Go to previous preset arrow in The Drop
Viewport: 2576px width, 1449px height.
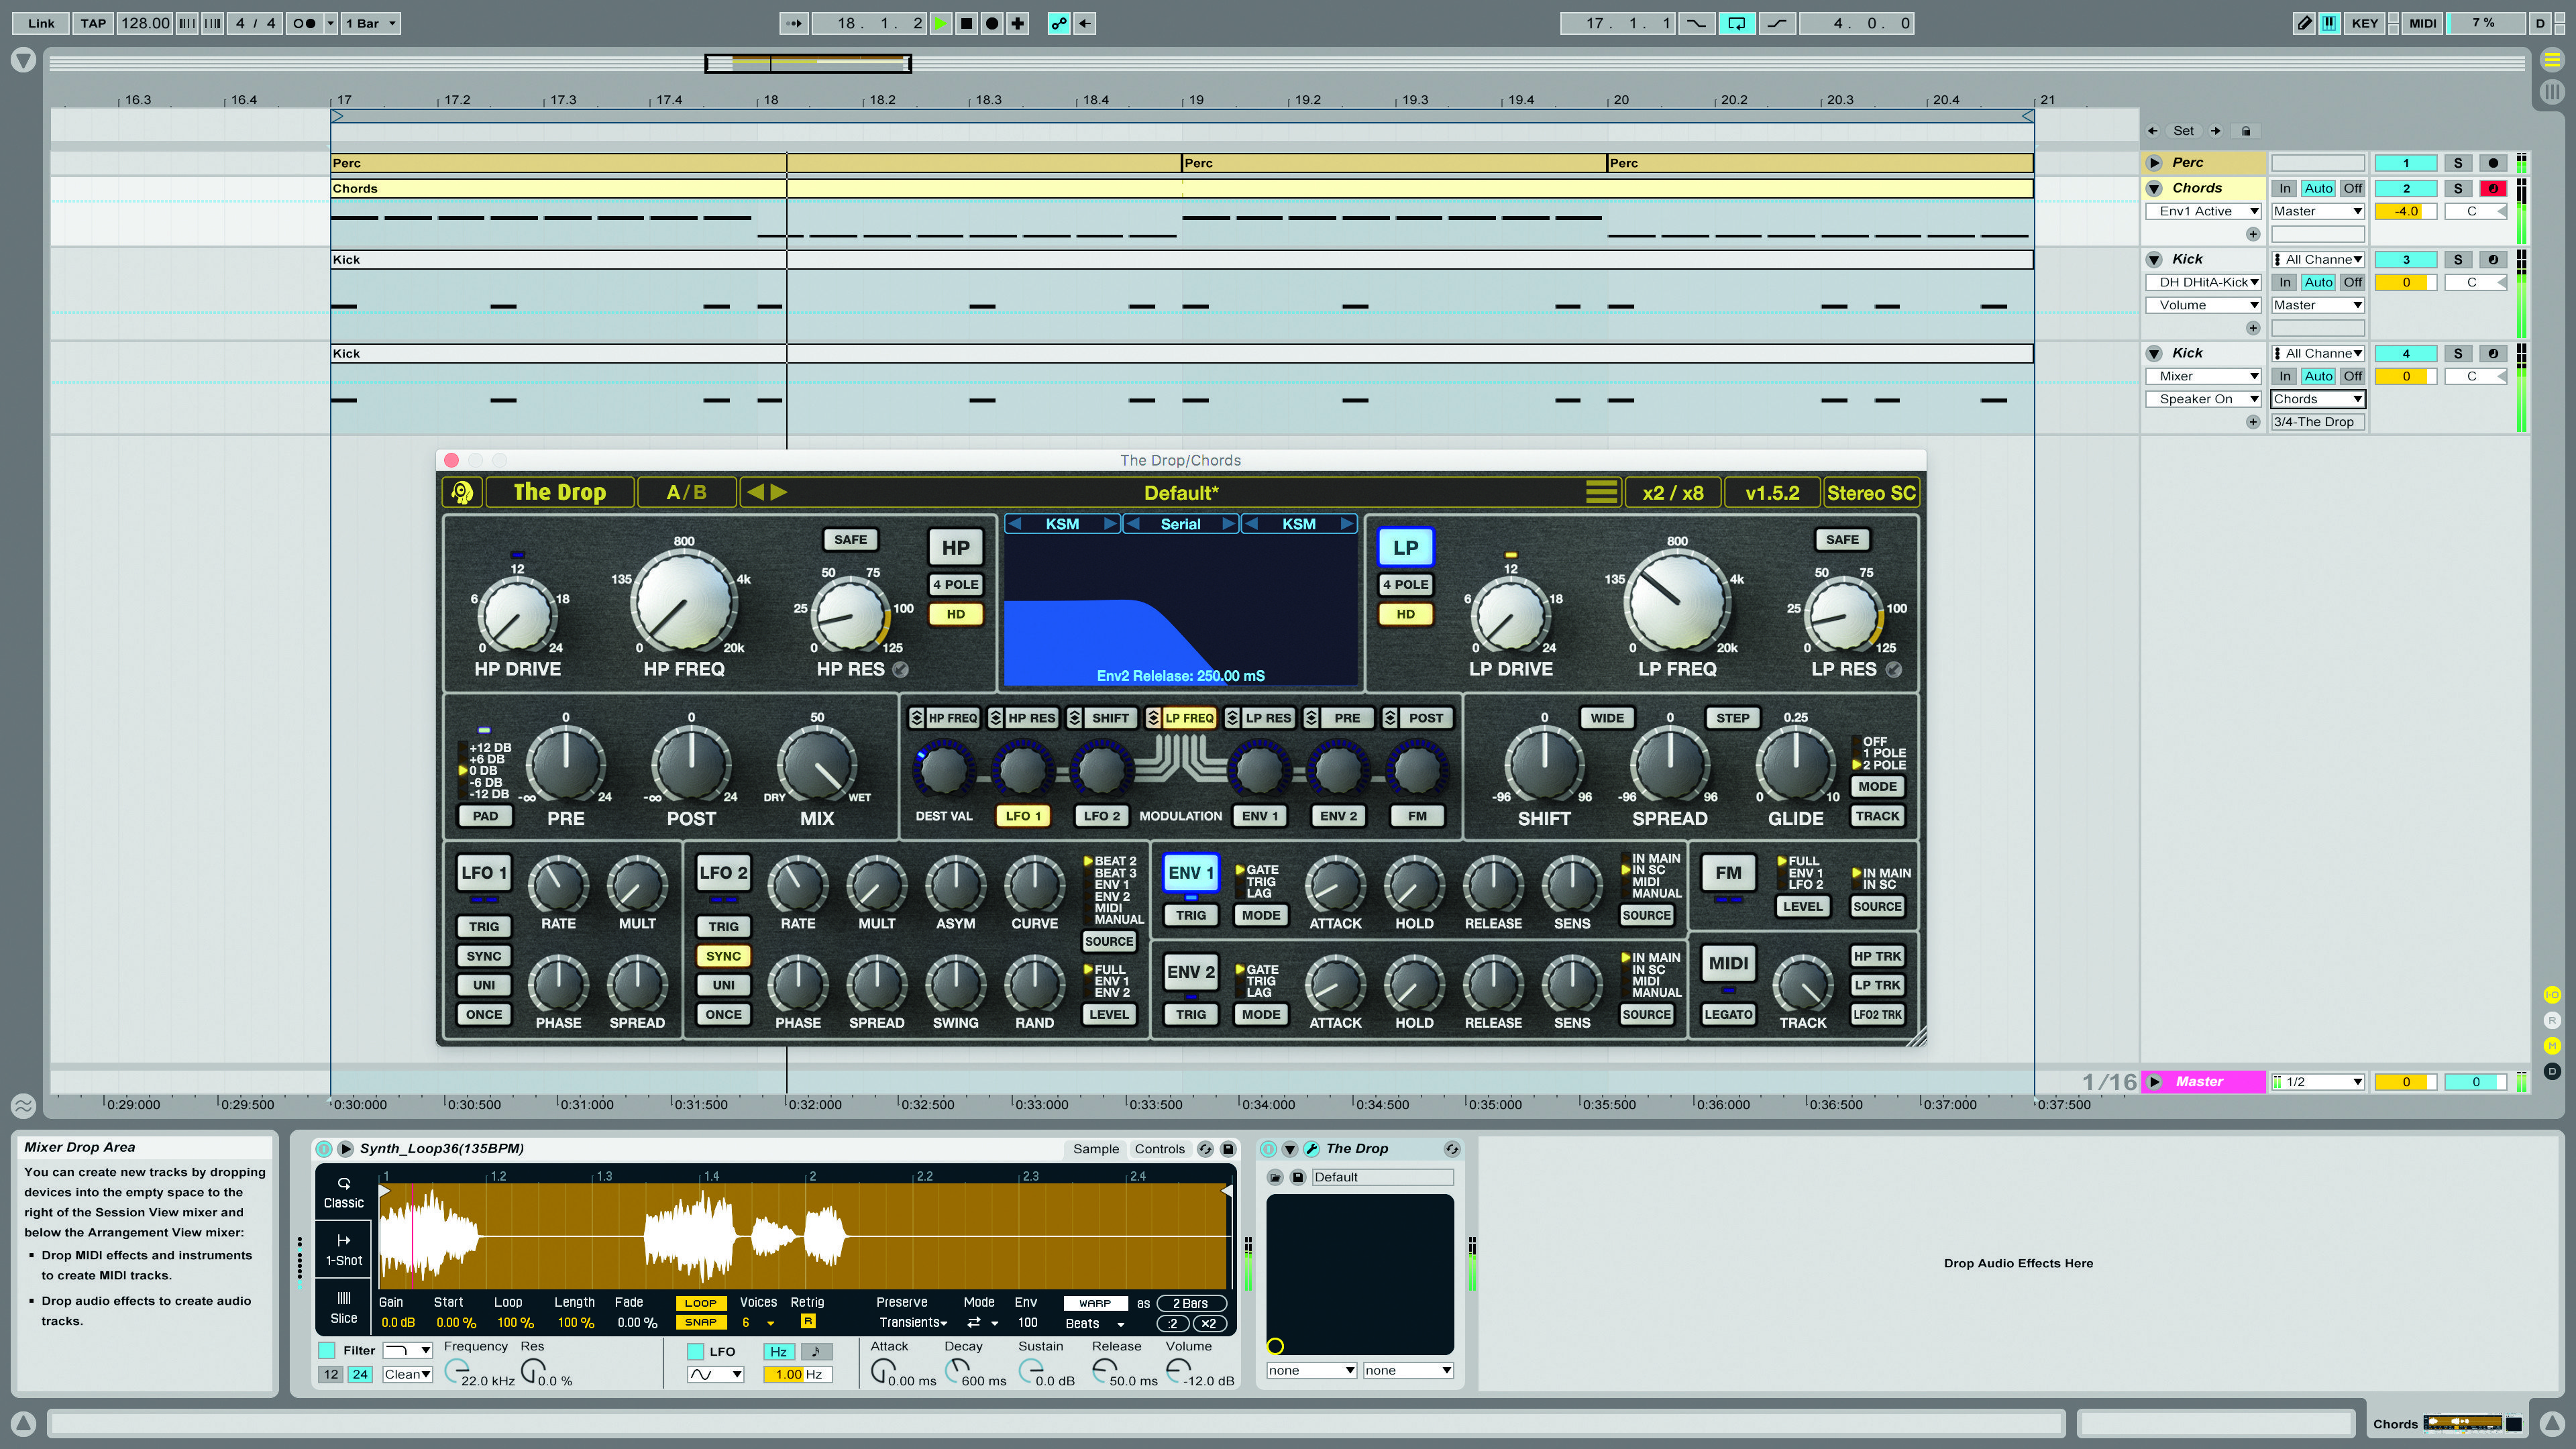tap(755, 492)
